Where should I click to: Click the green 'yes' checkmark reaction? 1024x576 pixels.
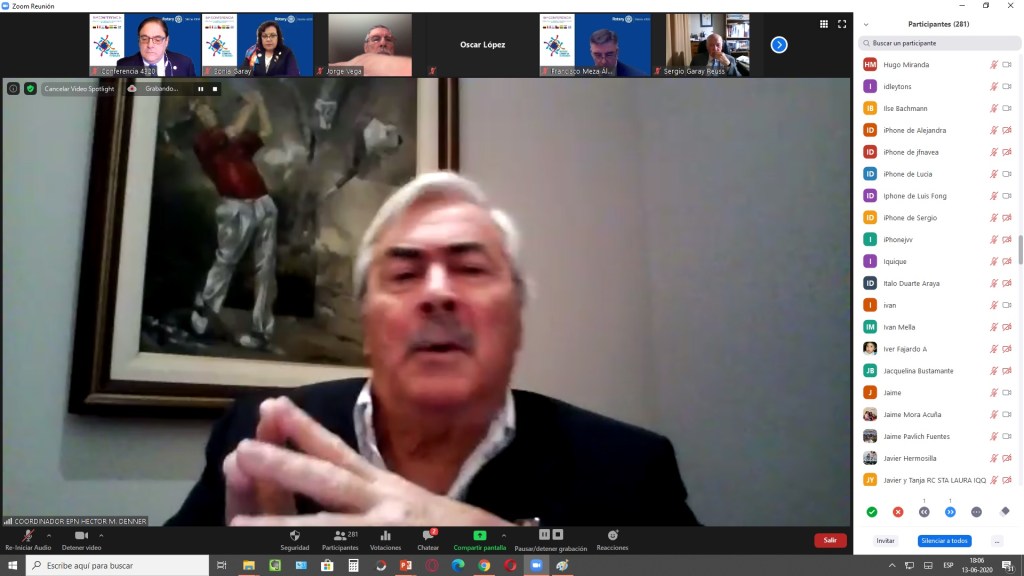click(872, 512)
